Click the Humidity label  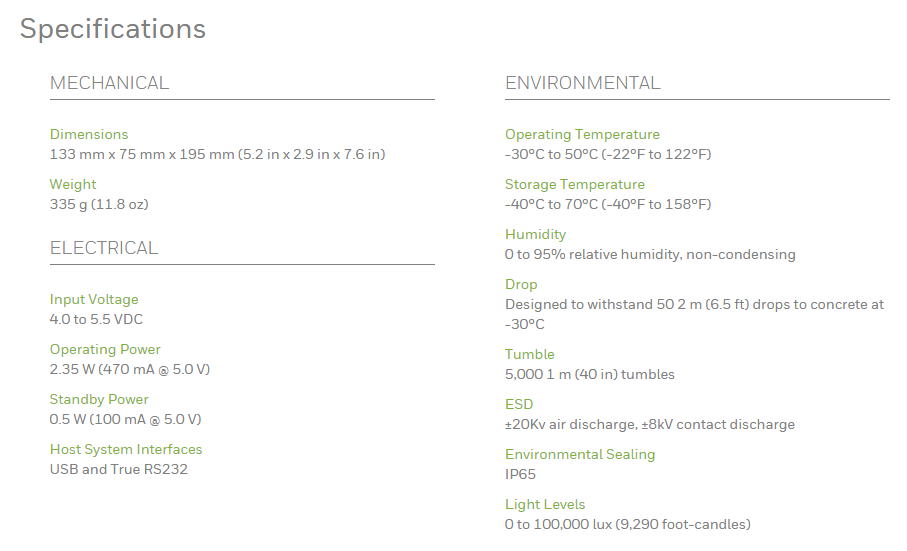[x=535, y=234]
